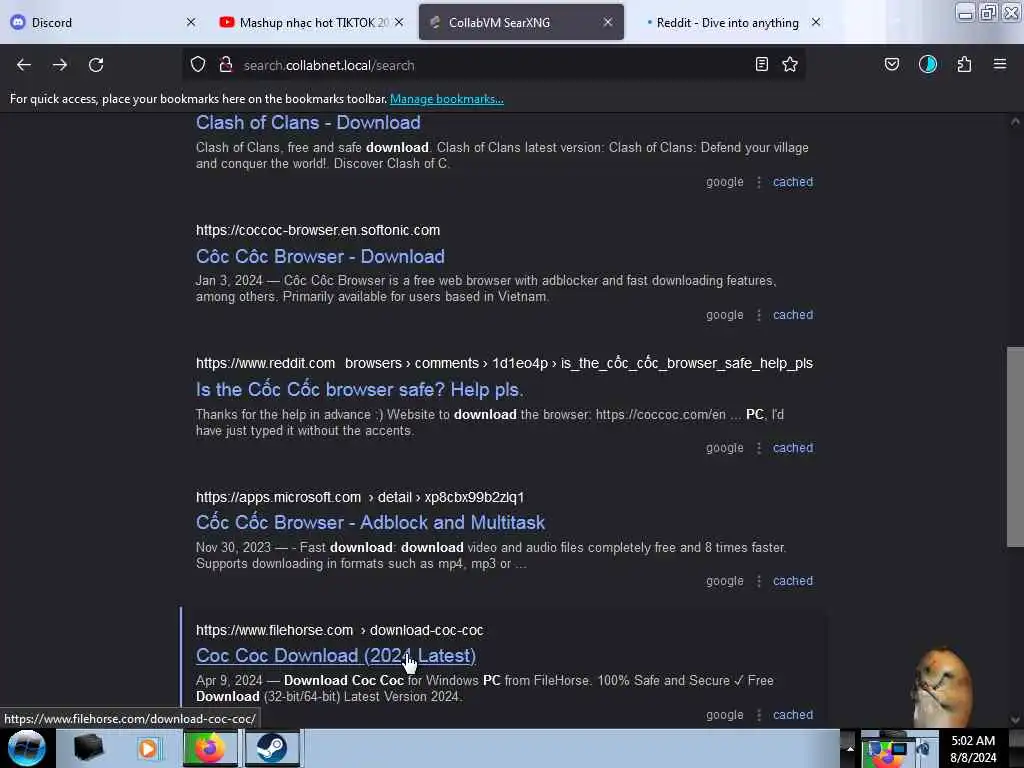Open options dots for Microsoft apps result
Viewport: 1024px width, 768px height.
(x=758, y=581)
